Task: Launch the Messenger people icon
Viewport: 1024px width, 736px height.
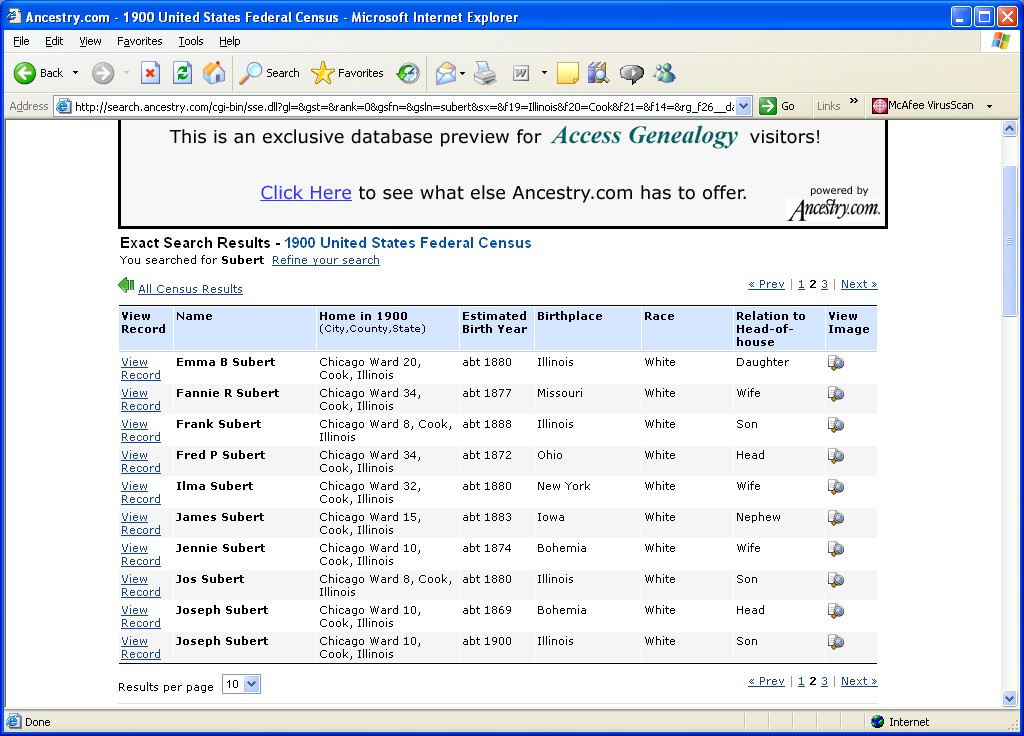Action: 665,73
